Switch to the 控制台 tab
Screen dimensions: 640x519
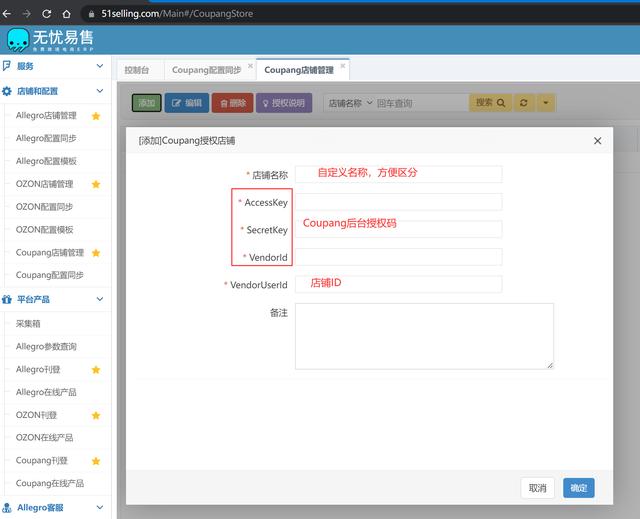[x=138, y=70]
